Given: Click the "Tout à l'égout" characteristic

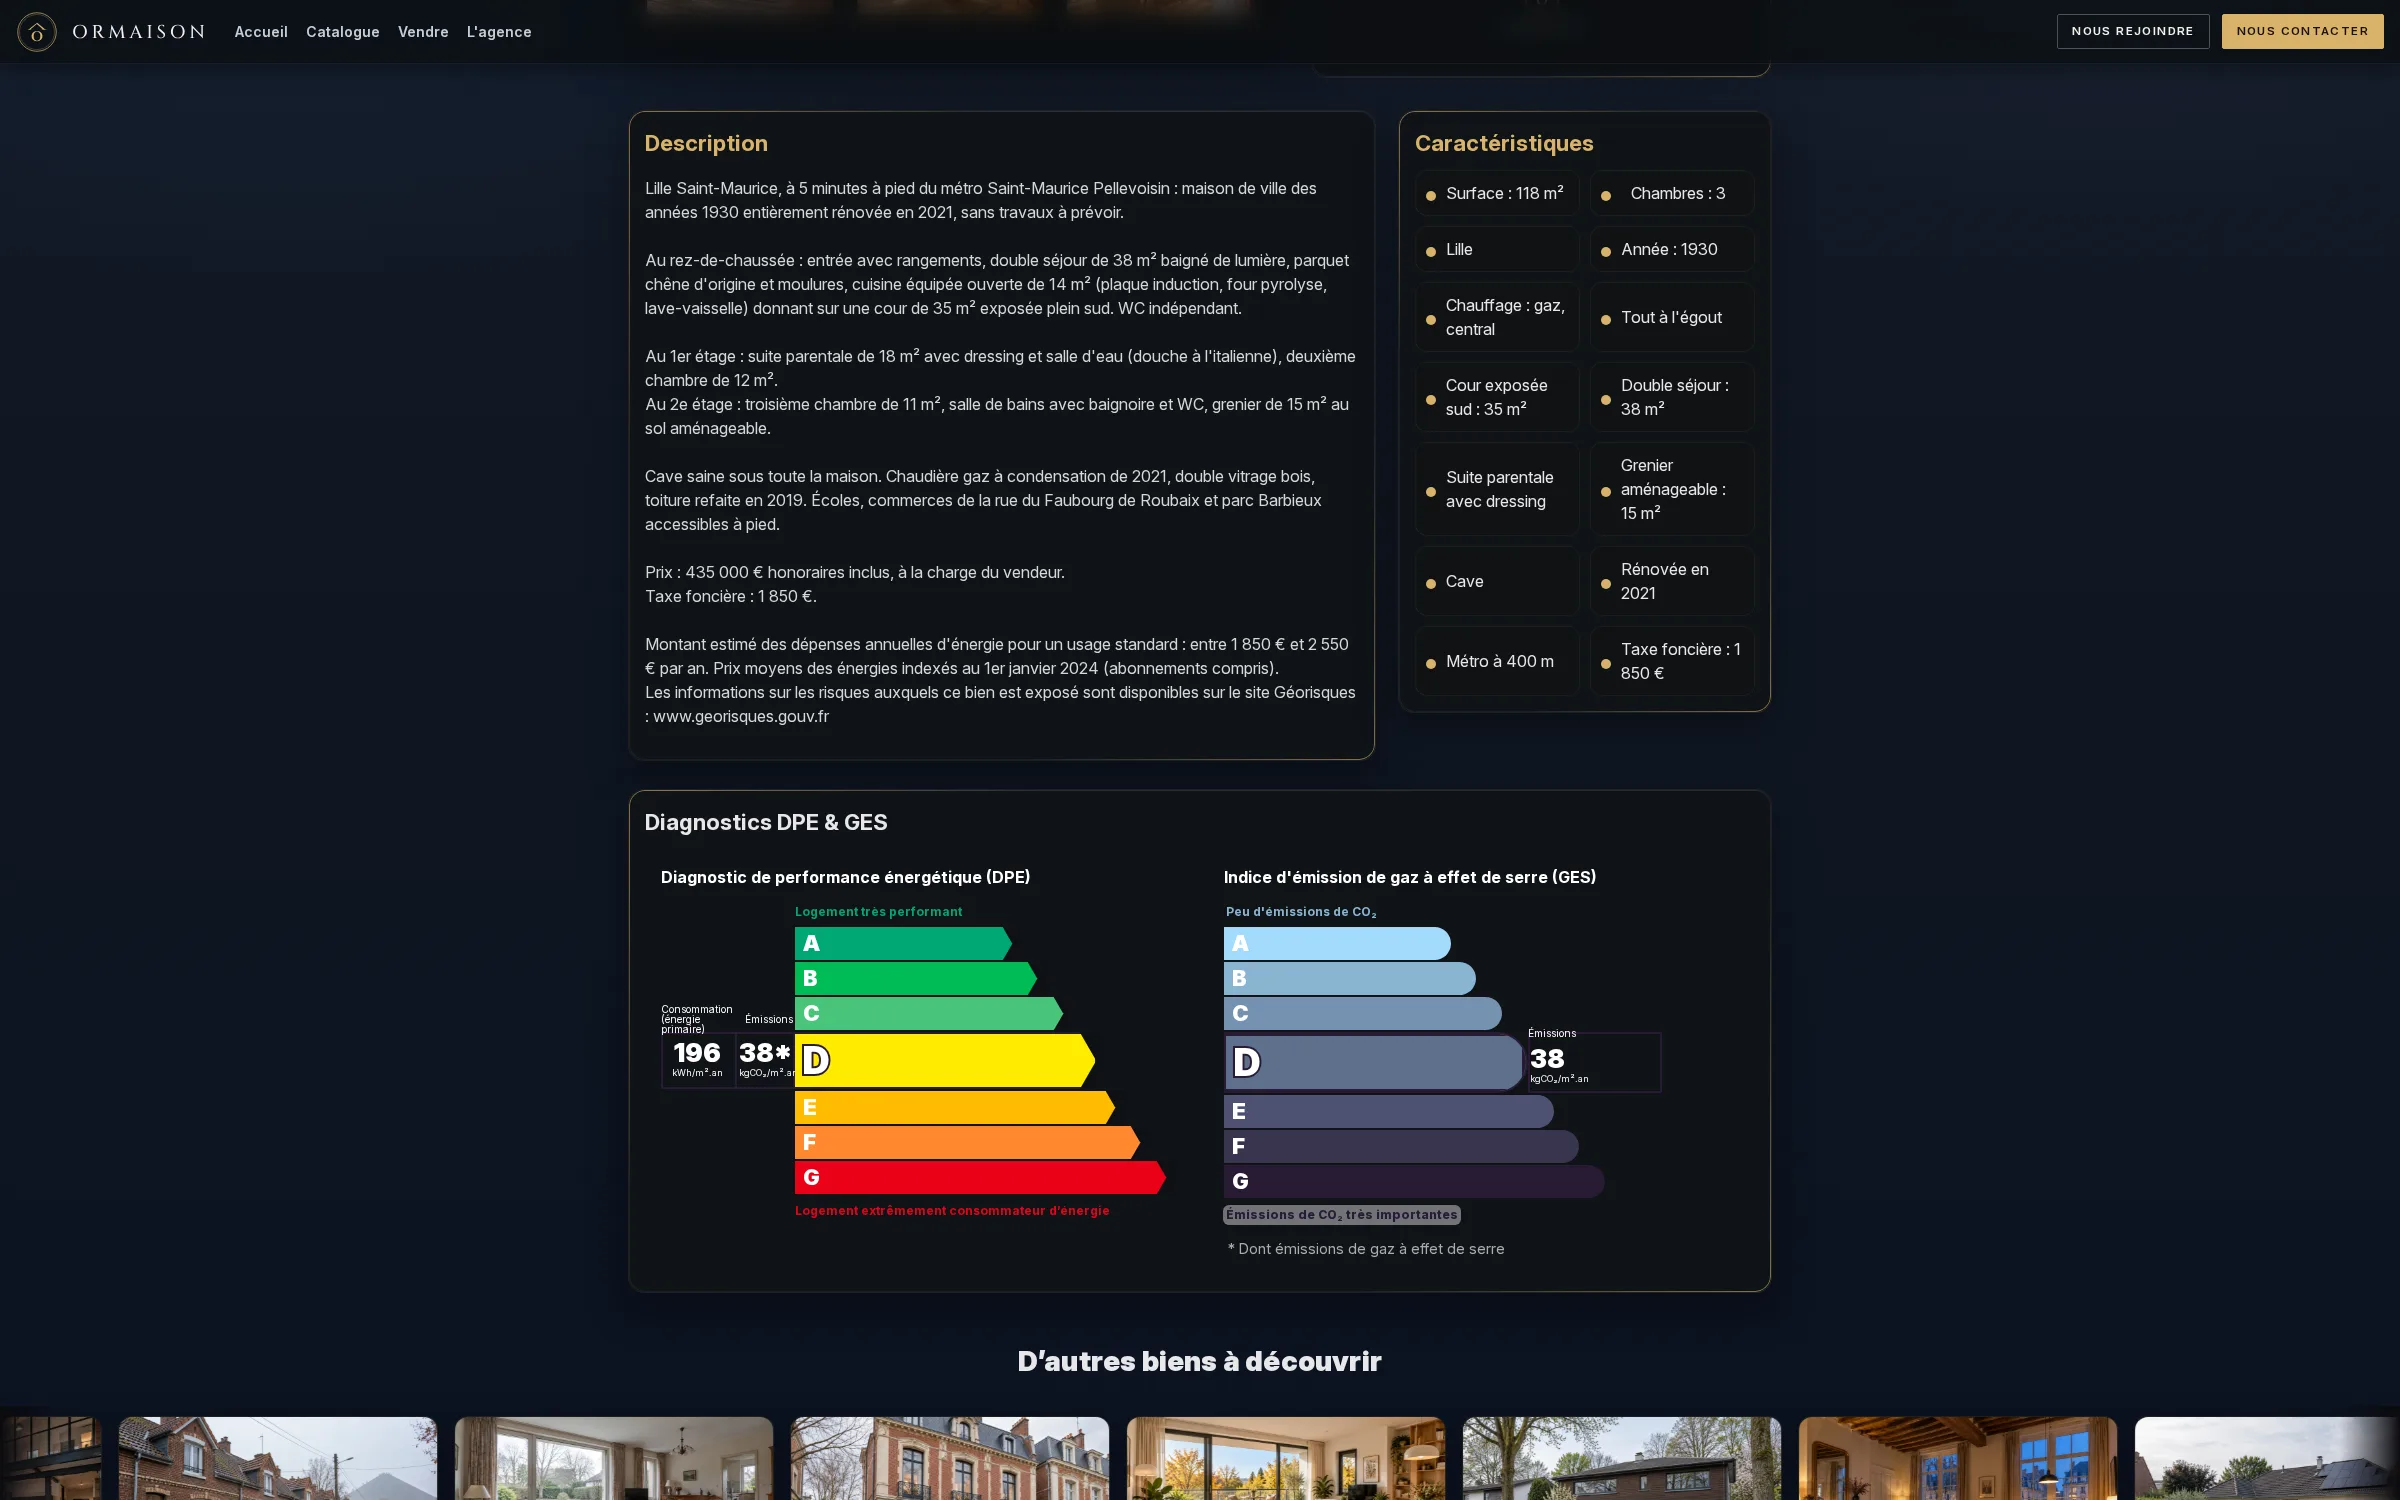Looking at the screenshot, I should tap(1673, 317).
